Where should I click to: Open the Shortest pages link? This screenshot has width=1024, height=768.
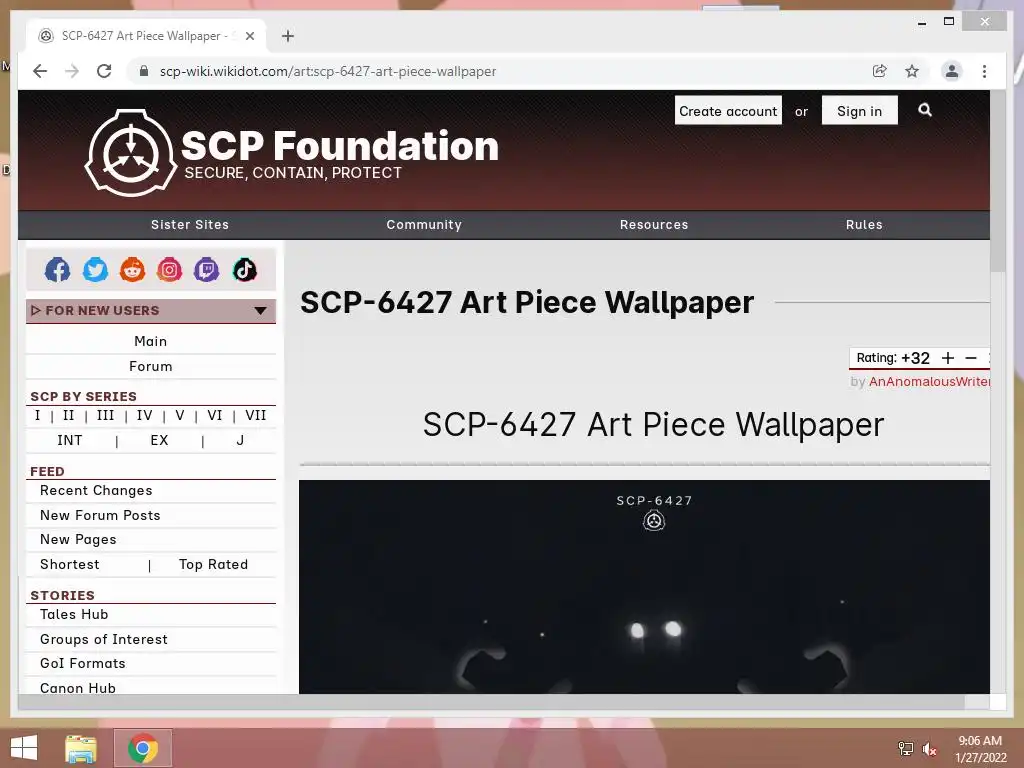[70, 564]
